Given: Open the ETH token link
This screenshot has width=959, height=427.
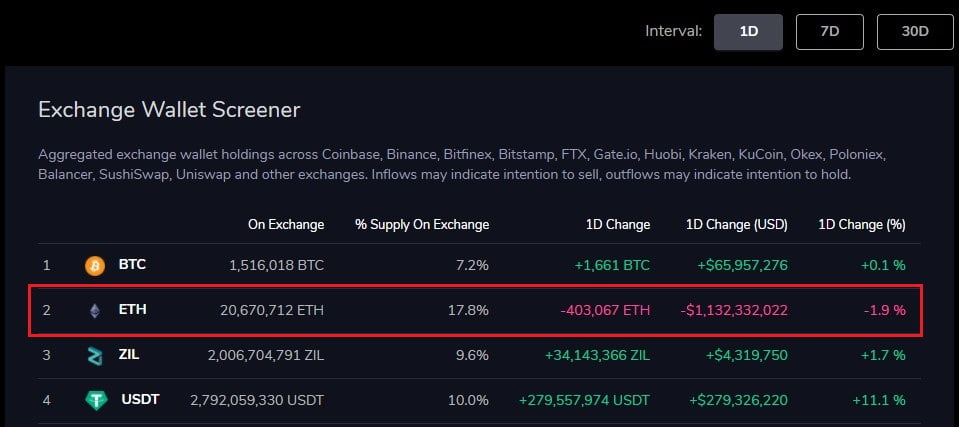Looking at the screenshot, I should pos(132,310).
